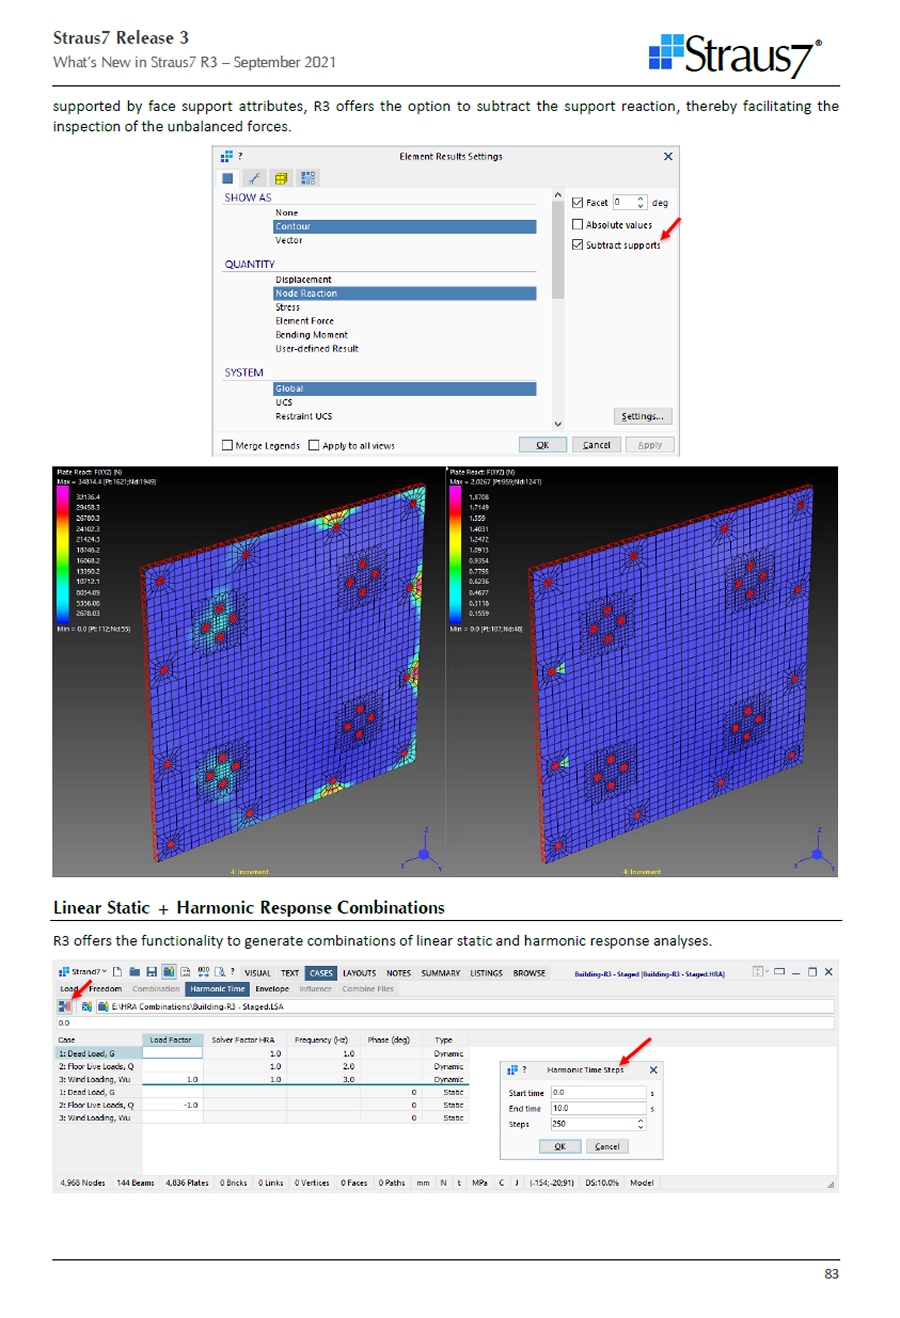Viewport: 900px width, 1318px height.
Task: Click the Steps spinner arrows
Action: coord(641,1124)
